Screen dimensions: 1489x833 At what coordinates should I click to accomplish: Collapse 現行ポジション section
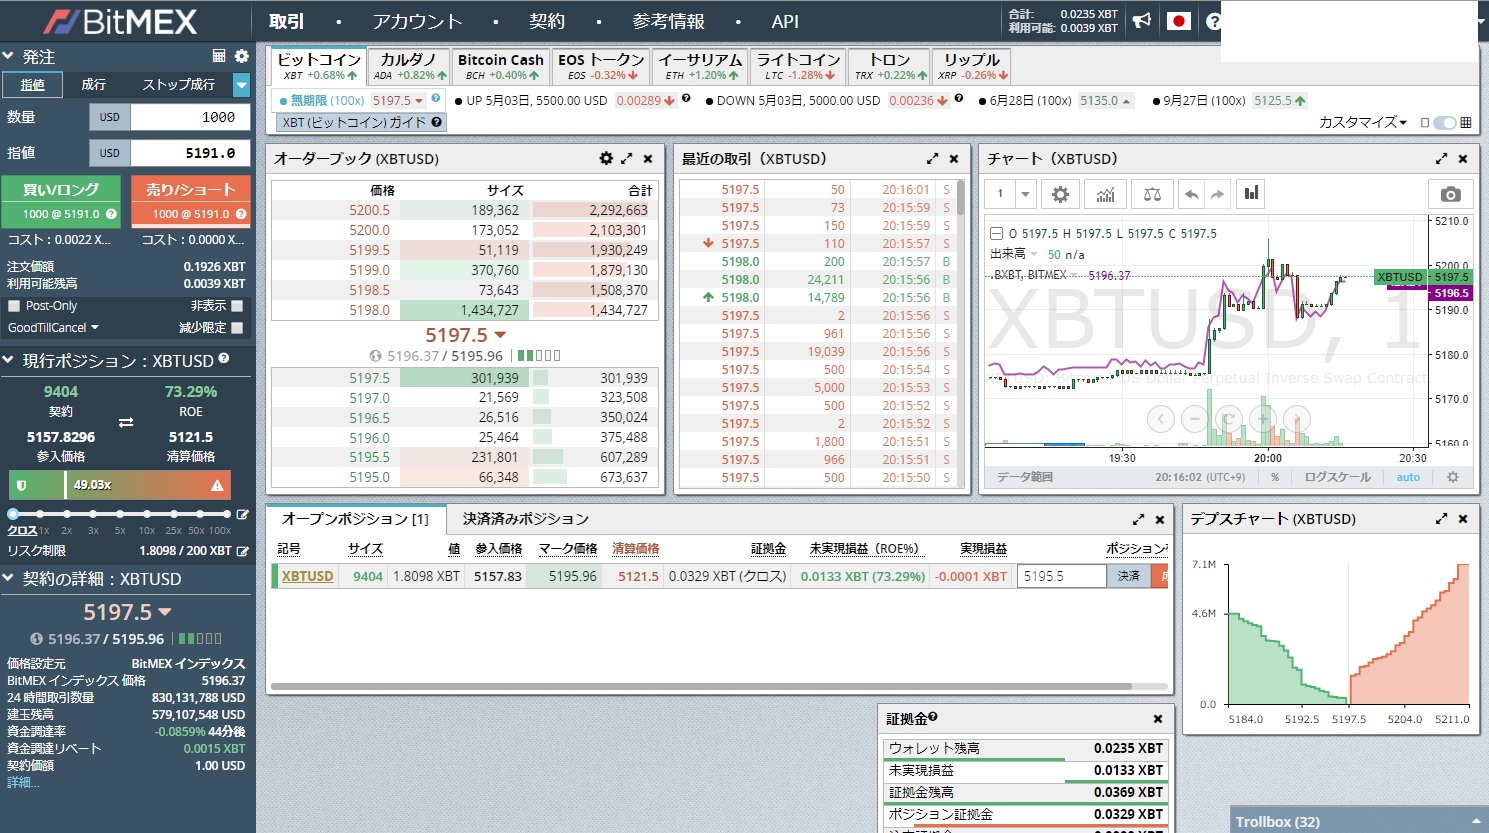[x=8, y=360]
